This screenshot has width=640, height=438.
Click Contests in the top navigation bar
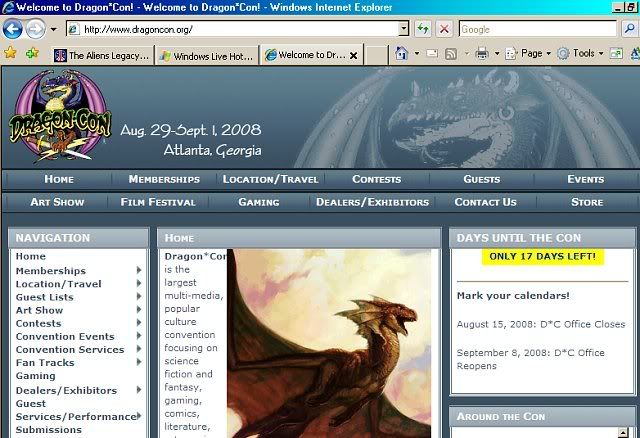(x=376, y=179)
